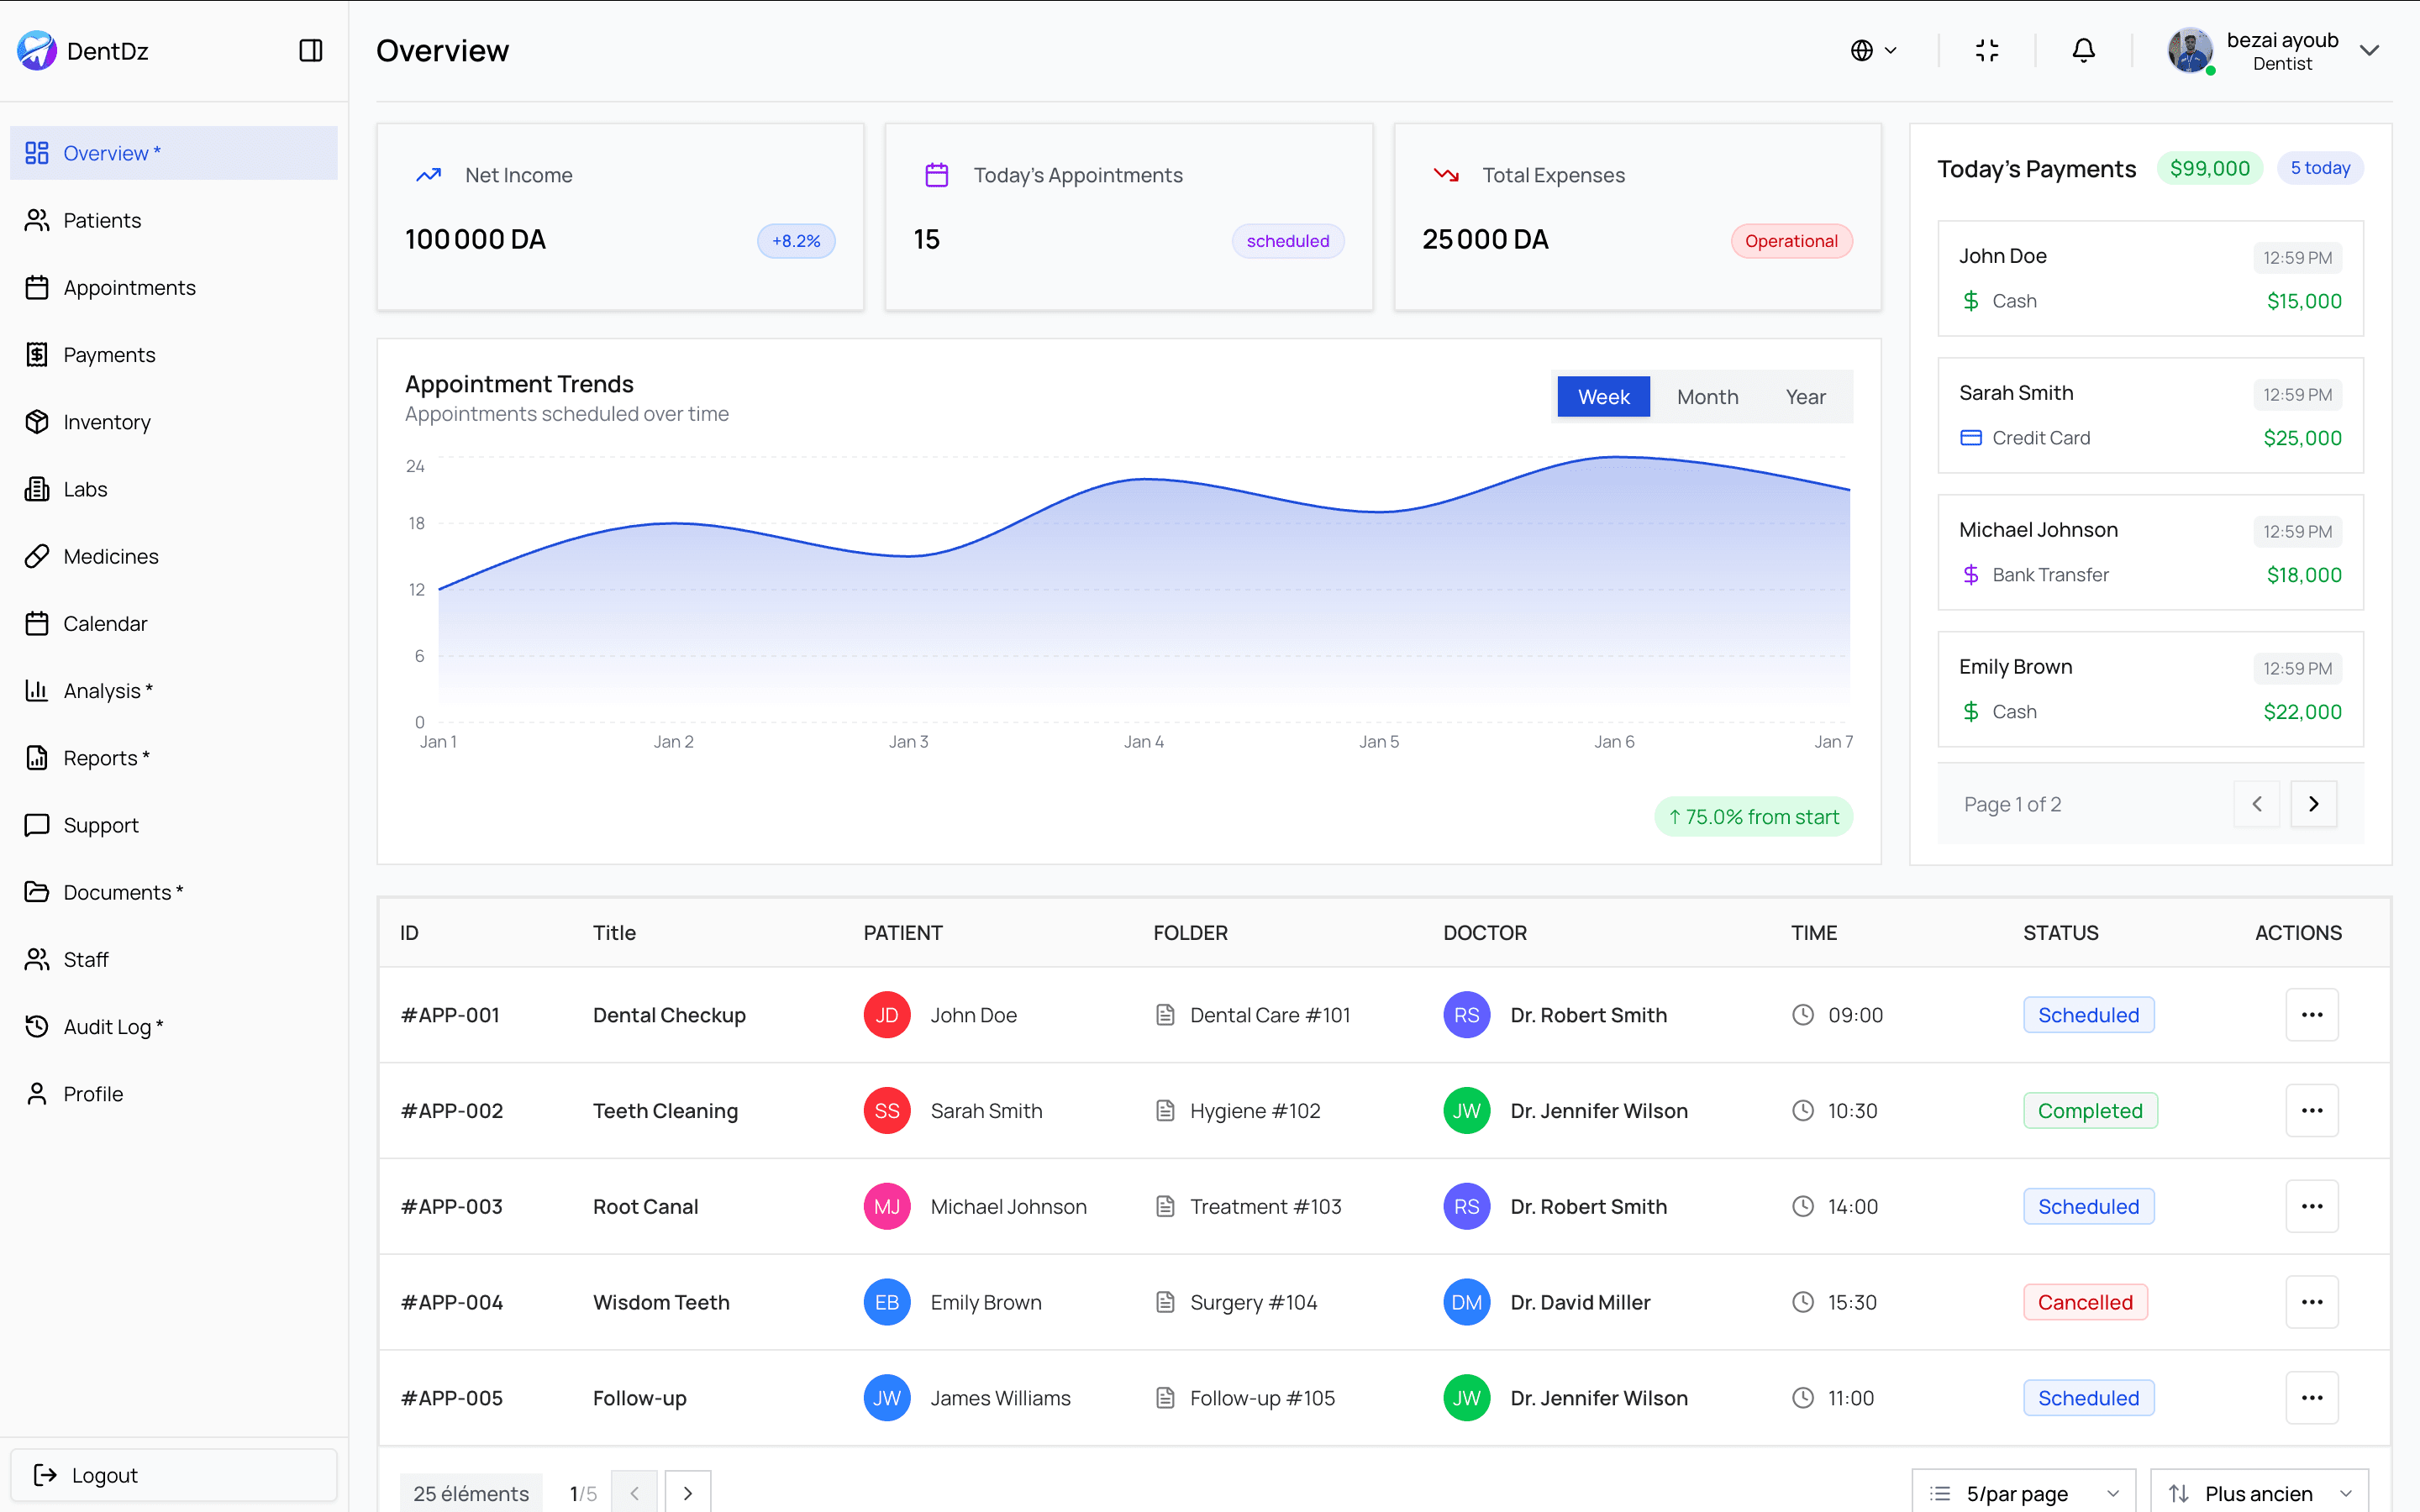Select the Payments icon in the sidebar
Screen dimensions: 2420x1512
click(37, 354)
